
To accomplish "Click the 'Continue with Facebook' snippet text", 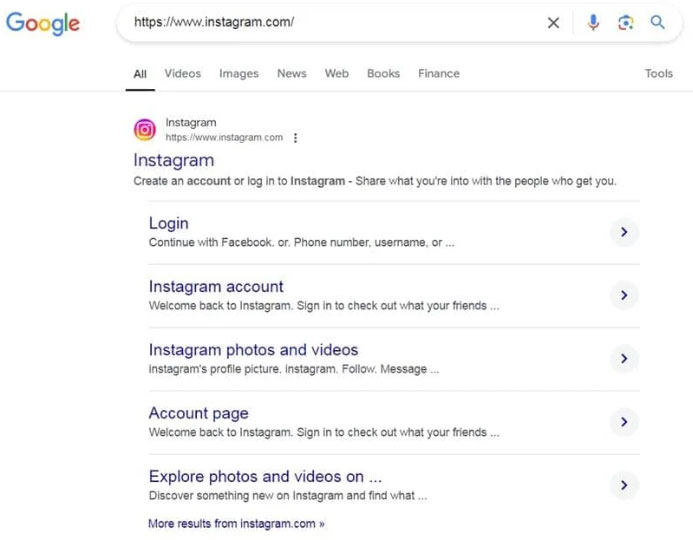I will (301, 243).
